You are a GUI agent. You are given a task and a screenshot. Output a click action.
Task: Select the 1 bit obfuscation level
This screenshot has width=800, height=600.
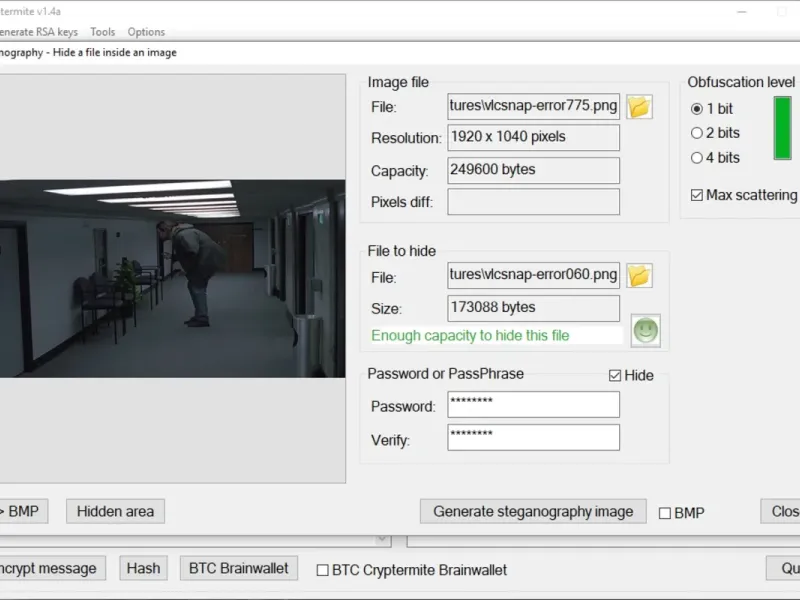[x=697, y=109]
